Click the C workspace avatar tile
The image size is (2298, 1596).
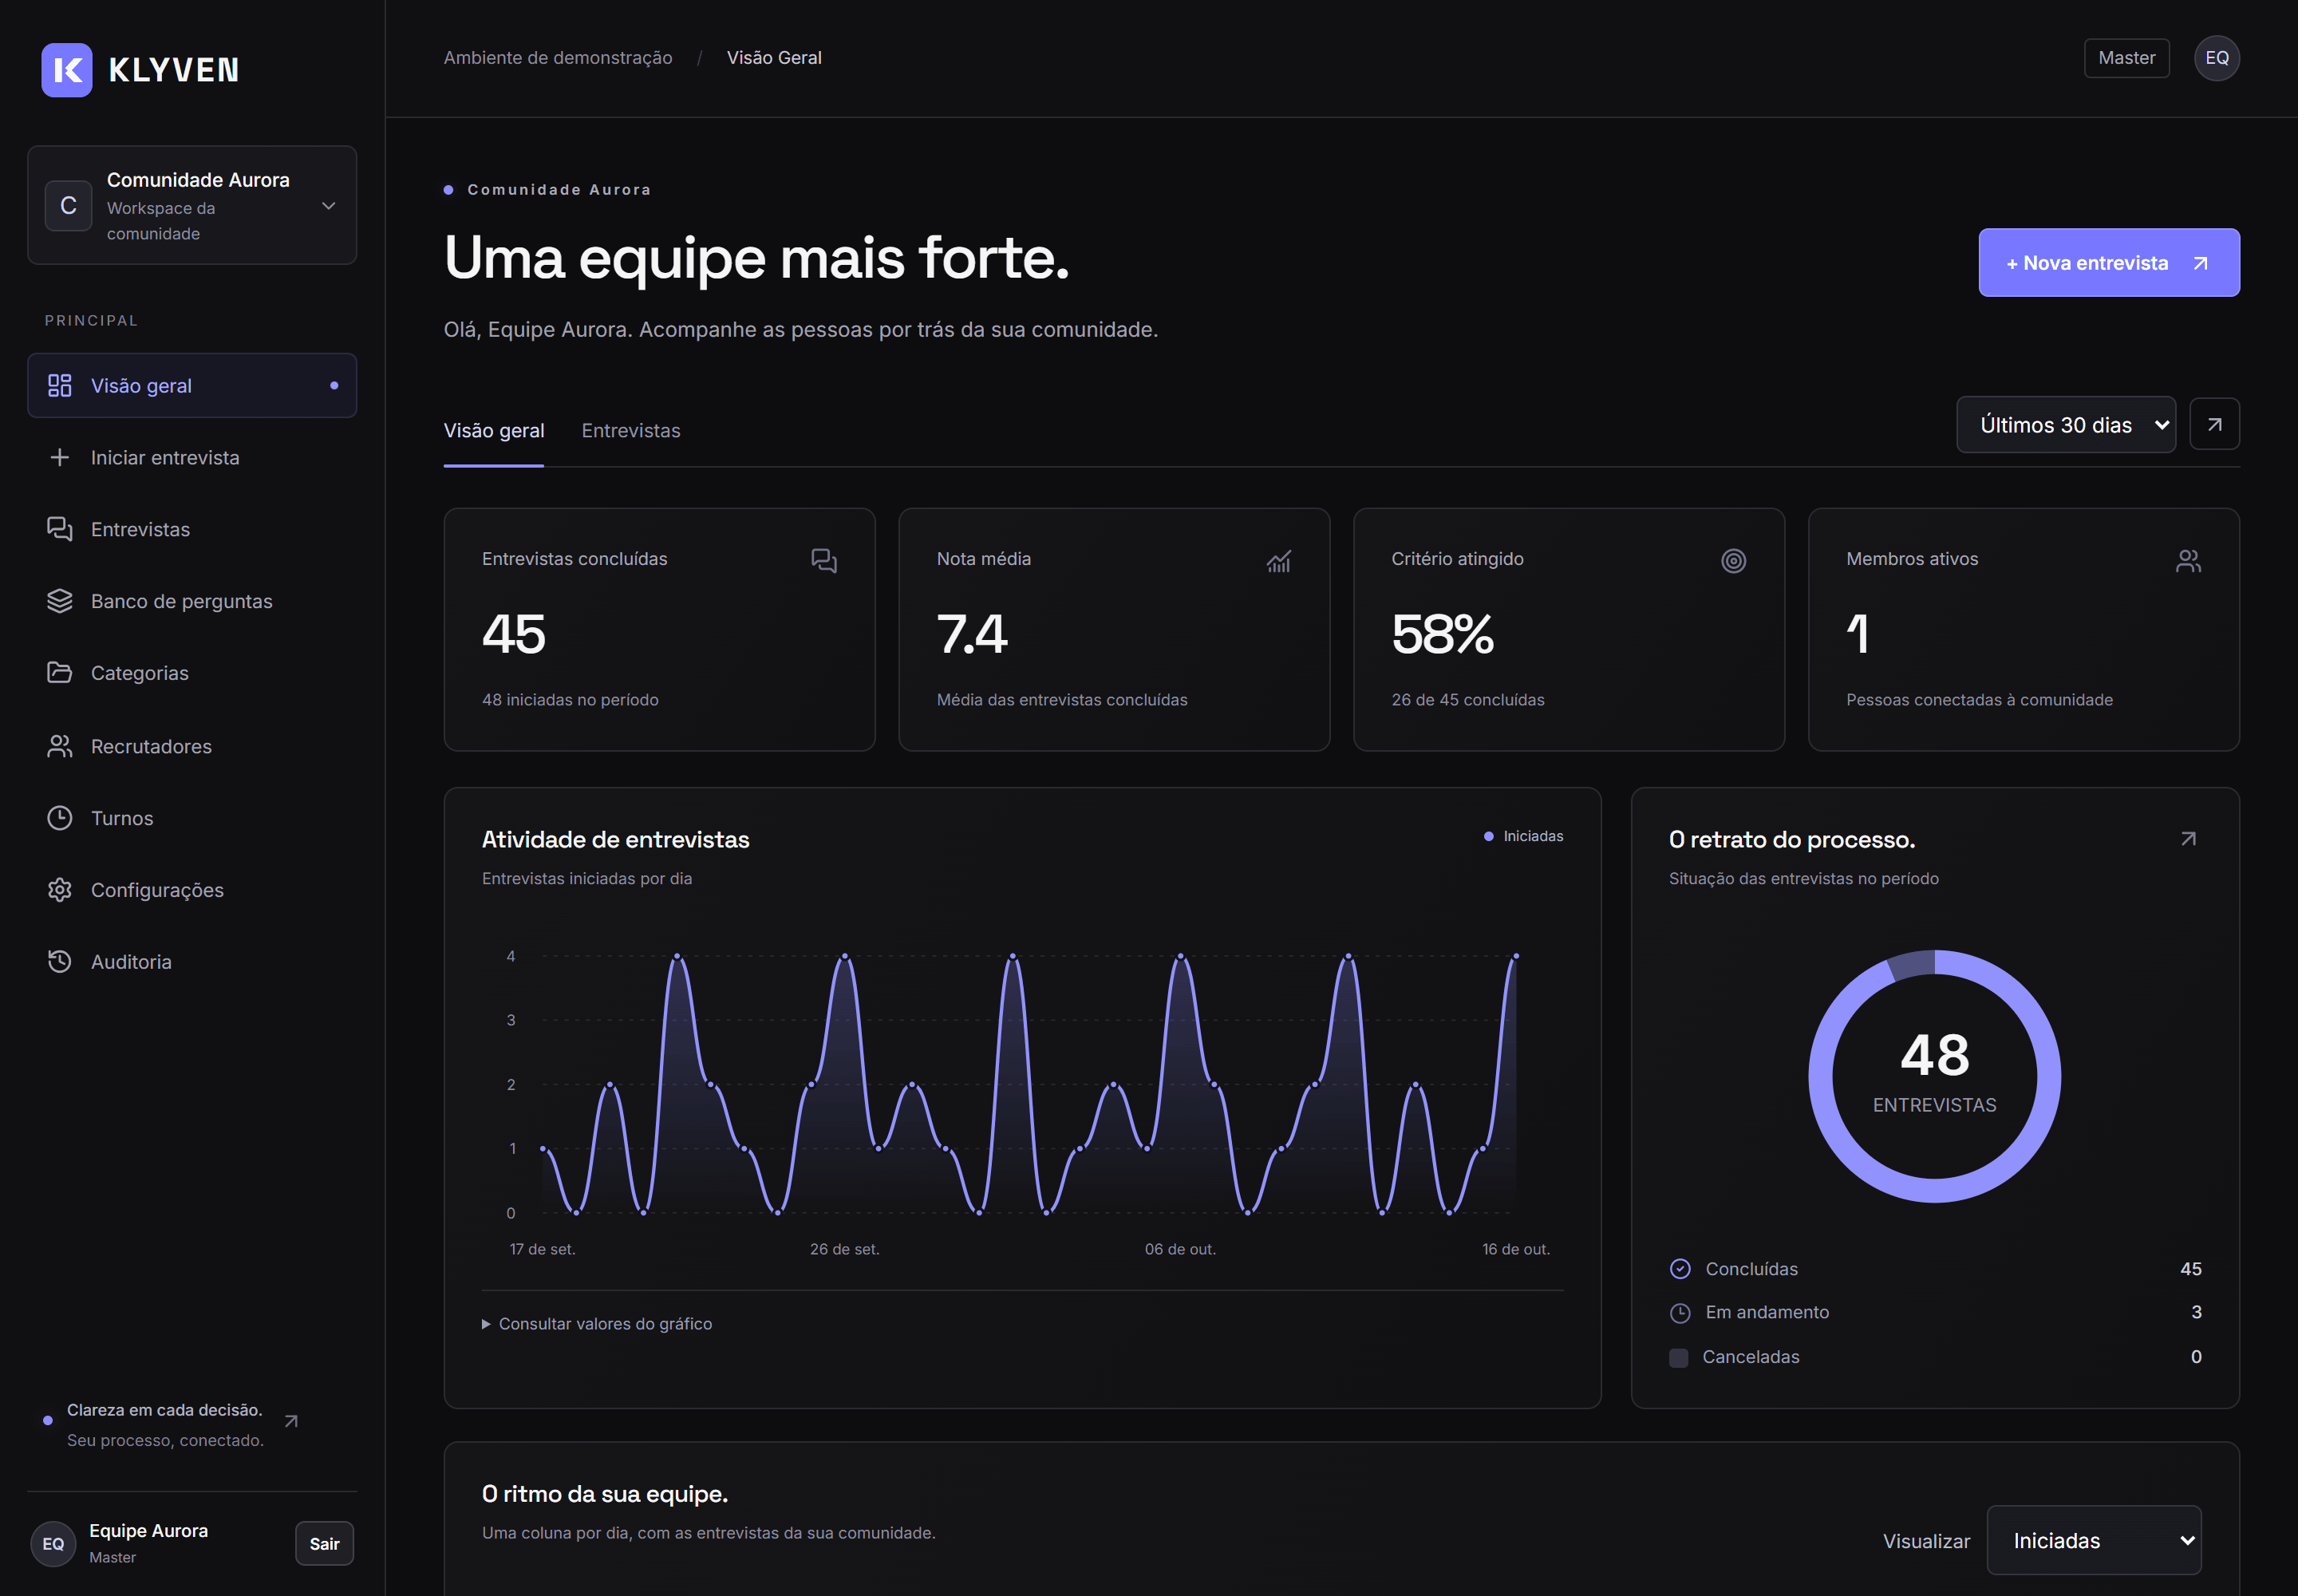pos(69,206)
